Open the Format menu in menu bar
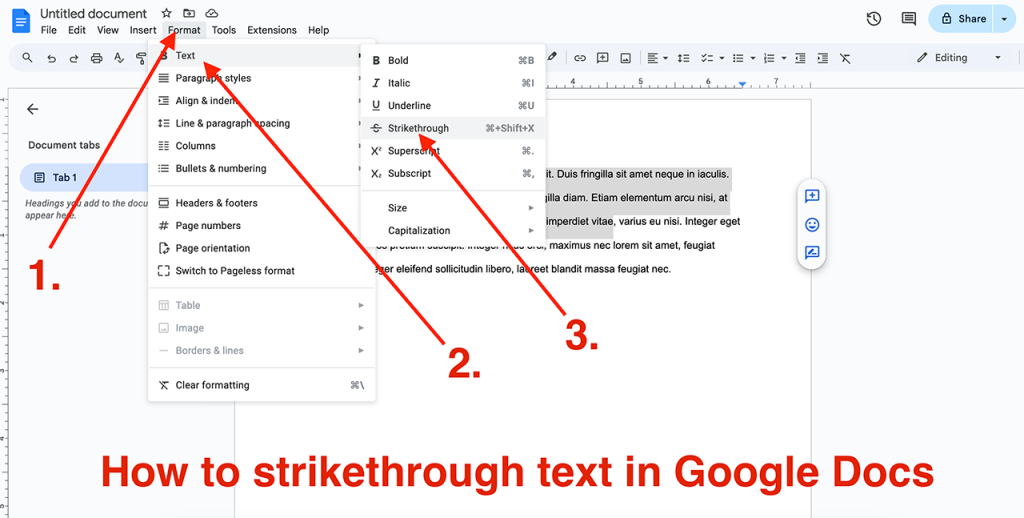This screenshot has width=1024, height=518. click(x=184, y=30)
